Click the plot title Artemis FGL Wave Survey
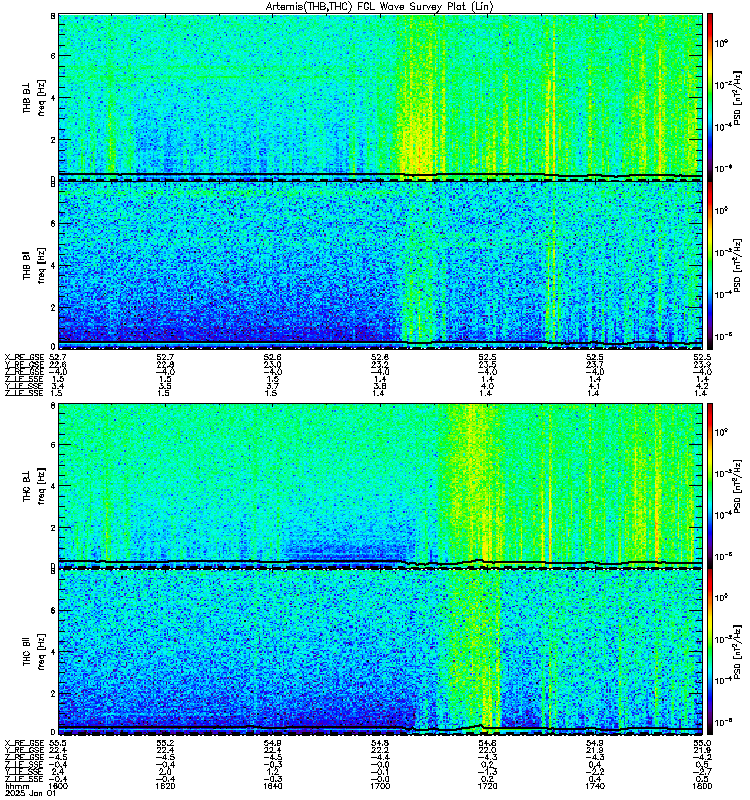 [x=379, y=7]
